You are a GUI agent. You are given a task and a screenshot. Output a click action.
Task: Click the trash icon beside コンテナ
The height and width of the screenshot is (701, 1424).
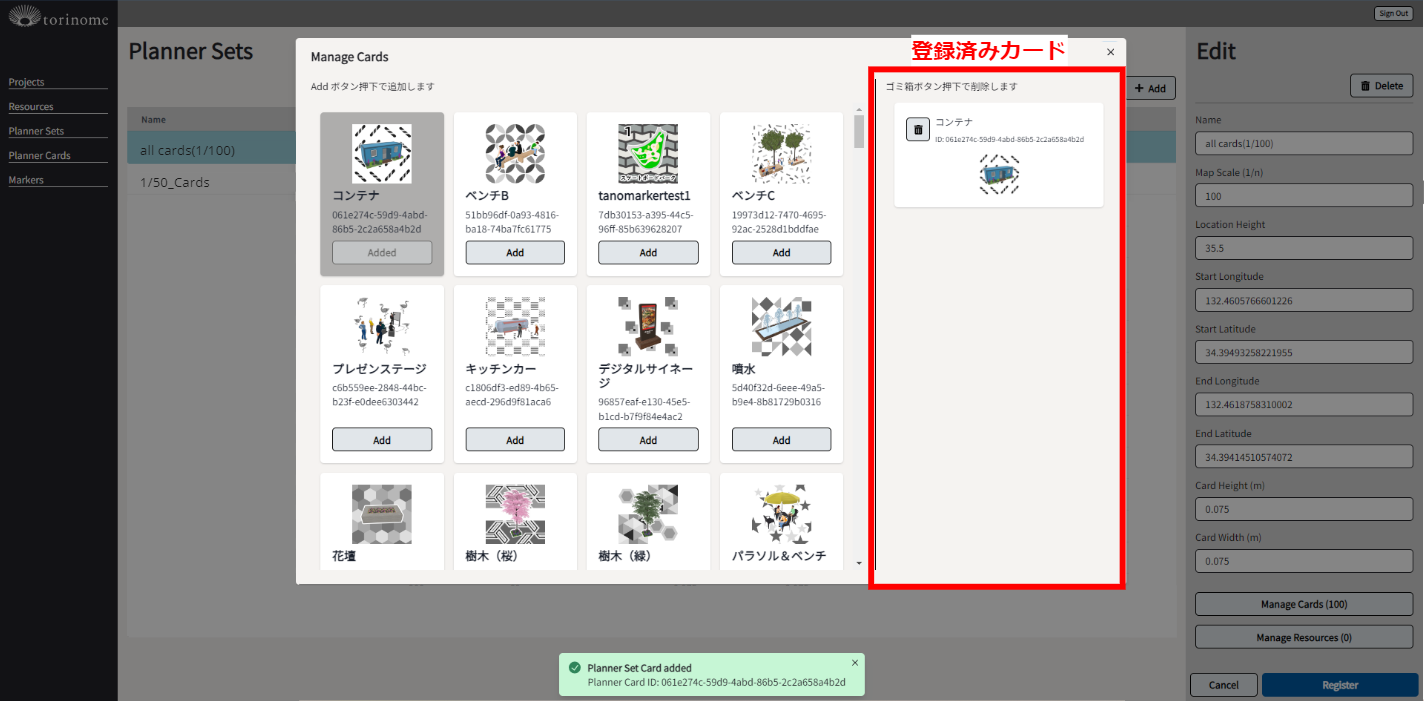(x=917, y=130)
